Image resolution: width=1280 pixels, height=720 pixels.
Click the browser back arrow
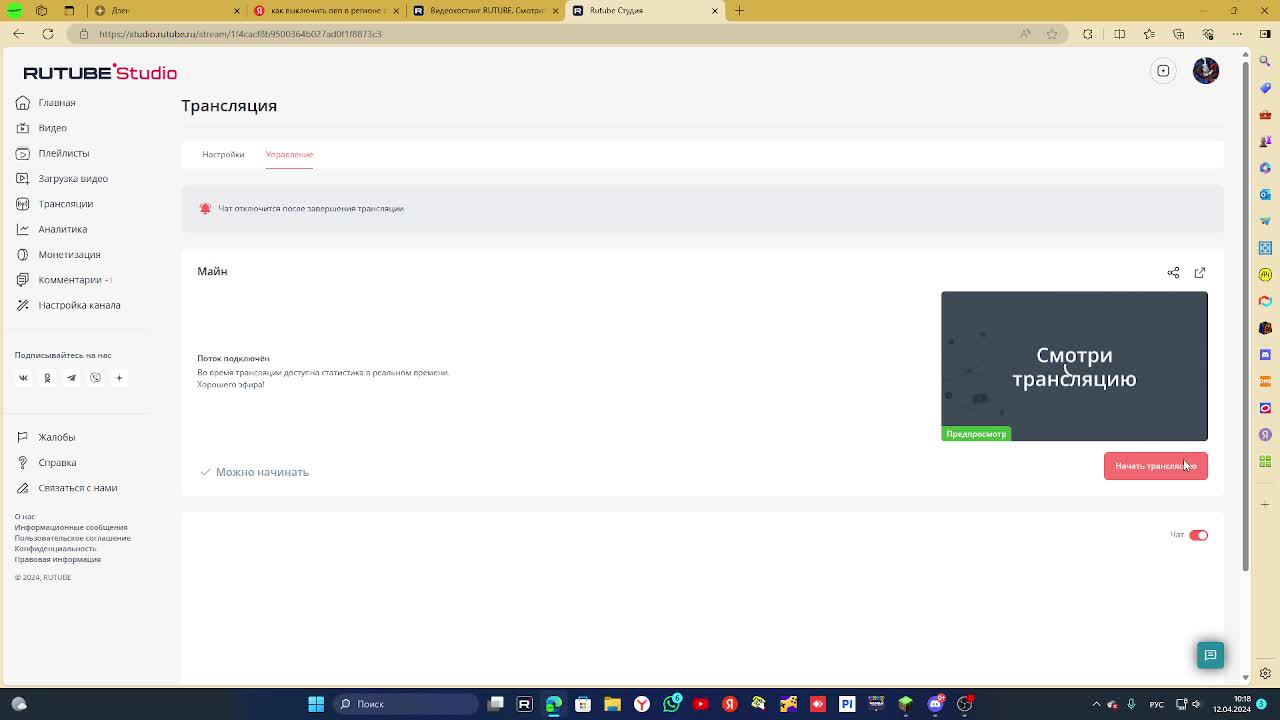coord(18,34)
